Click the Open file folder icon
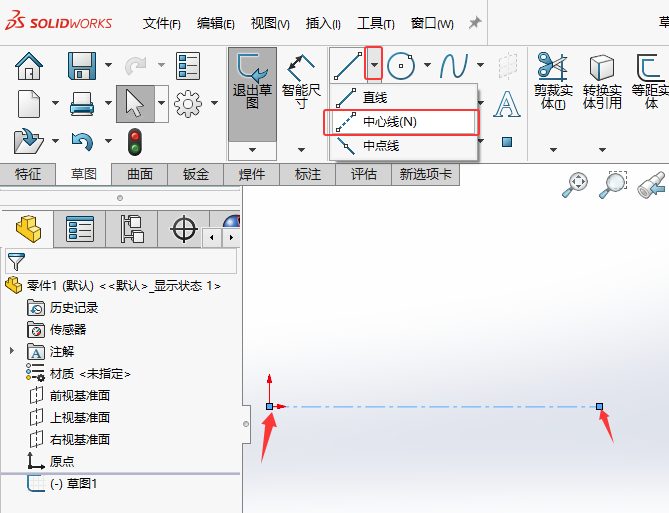The height and width of the screenshot is (513, 669). [x=29, y=141]
